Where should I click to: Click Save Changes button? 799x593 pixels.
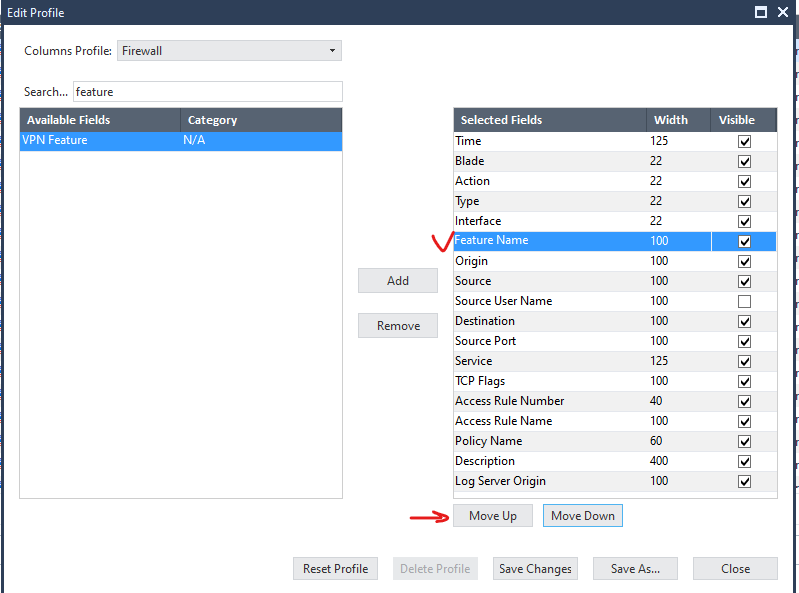tap(535, 569)
